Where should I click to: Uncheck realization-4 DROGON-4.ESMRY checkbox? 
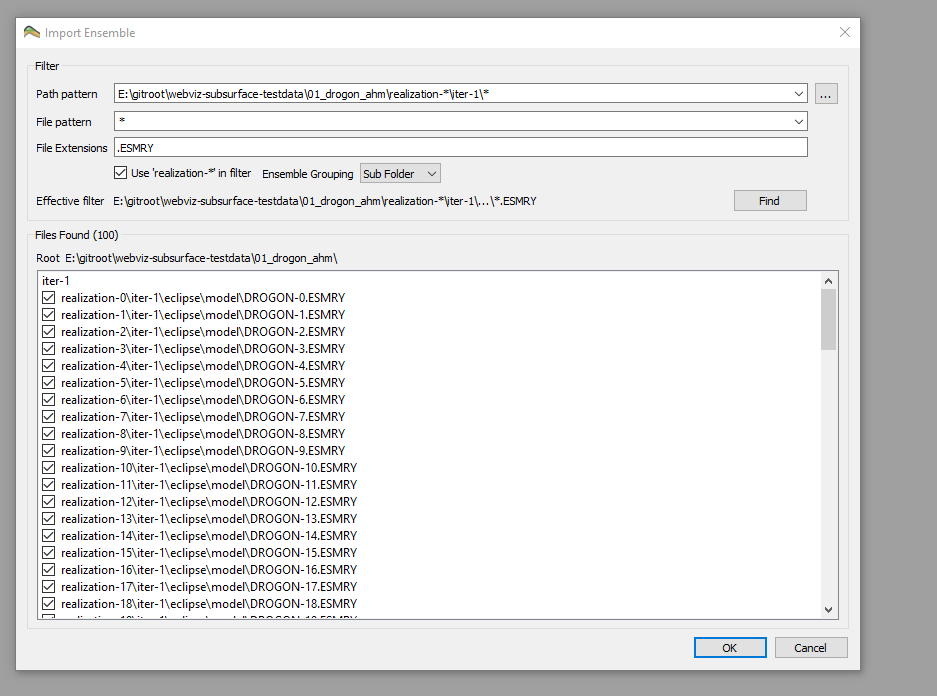(x=49, y=366)
